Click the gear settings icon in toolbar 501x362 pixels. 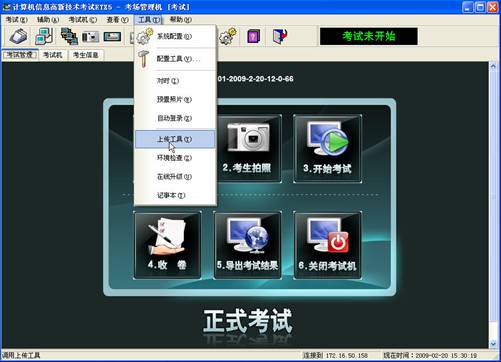pyautogui.click(x=228, y=36)
